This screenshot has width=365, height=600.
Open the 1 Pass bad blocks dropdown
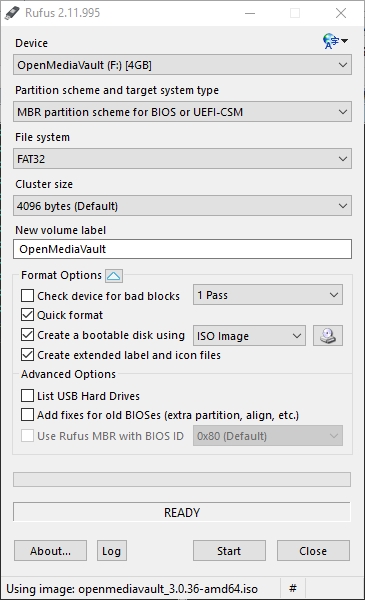268,295
